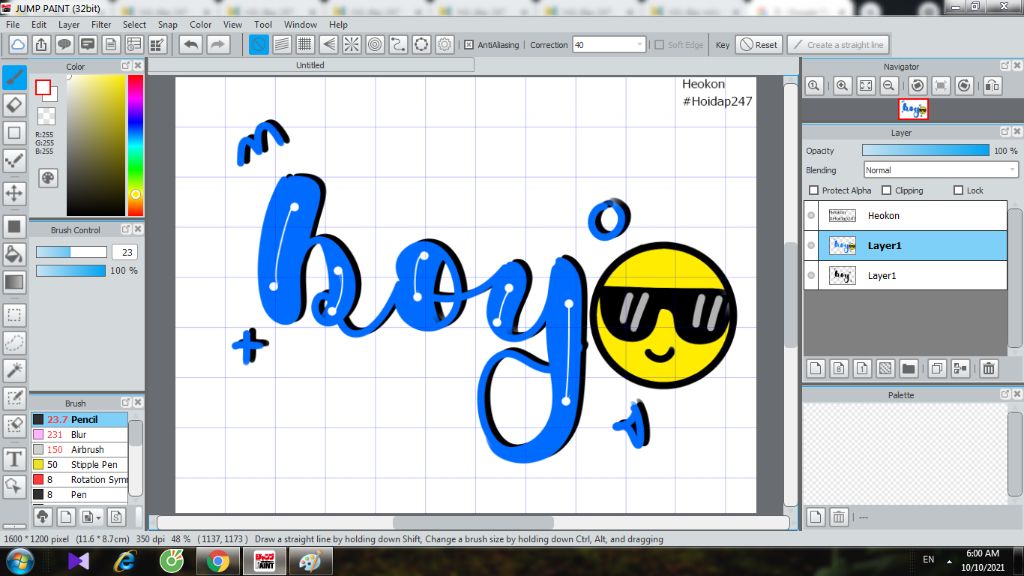Pick the Select Pen tool
The height and width of the screenshot is (576, 1024).
[14, 398]
